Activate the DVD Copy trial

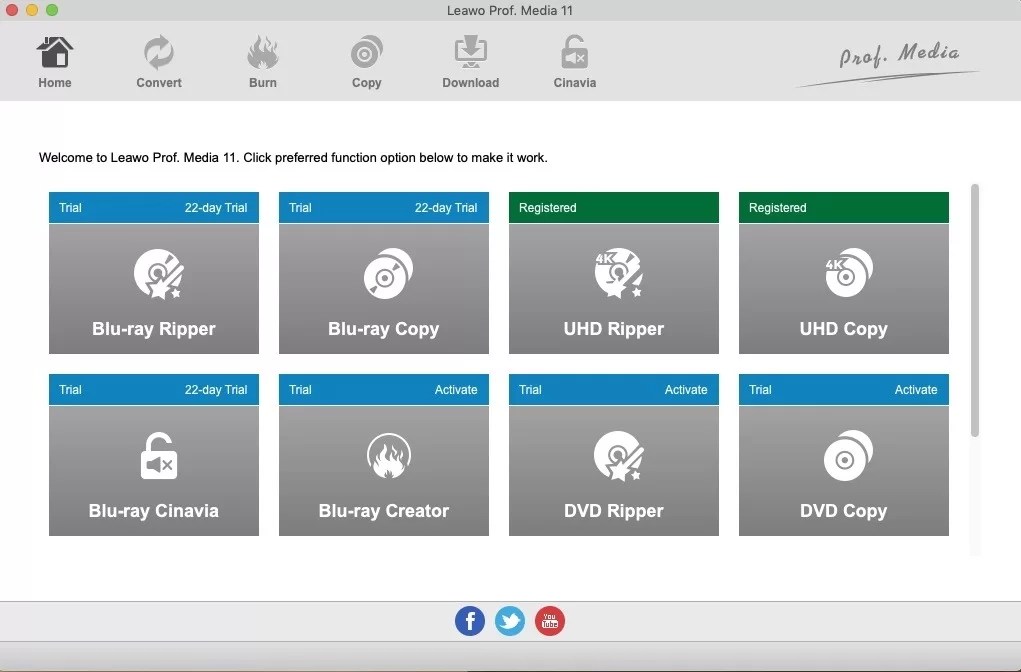coord(916,390)
